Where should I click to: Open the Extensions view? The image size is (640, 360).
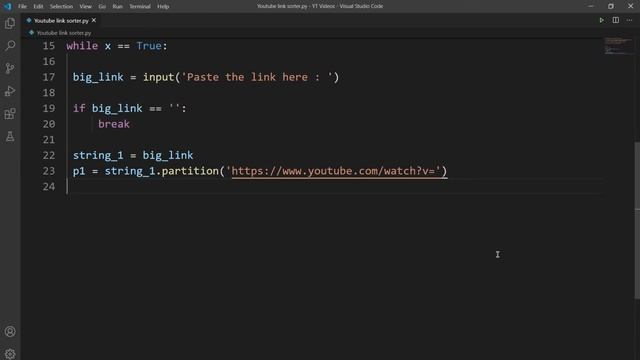tap(10, 113)
